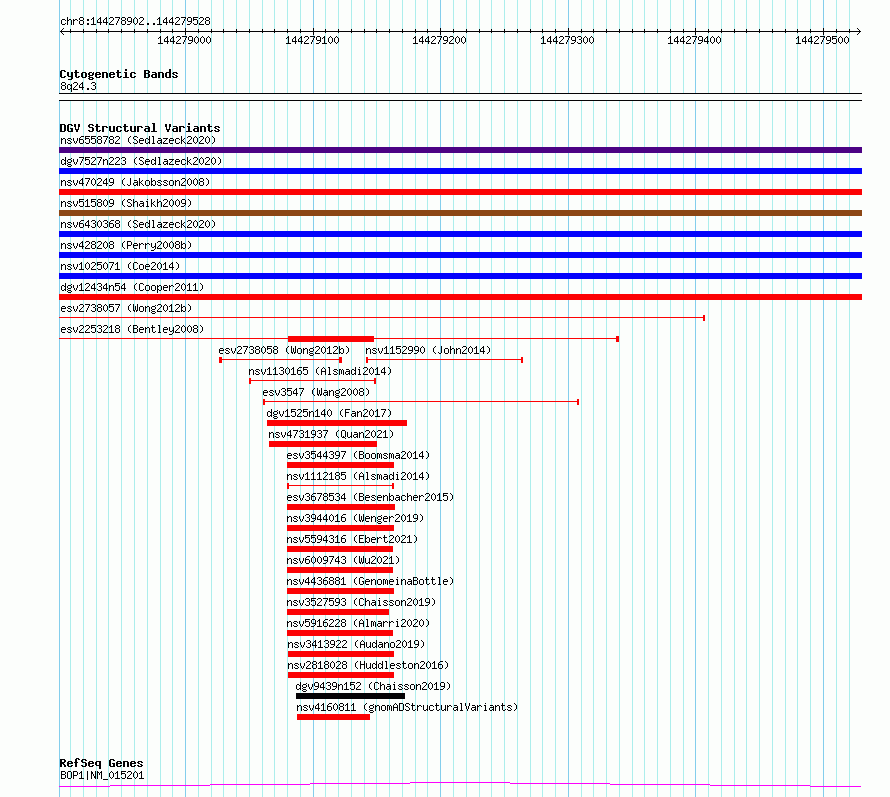
Task: Click the nsv1025071 (Coe2014) label
Action: pyautogui.click(x=120, y=266)
